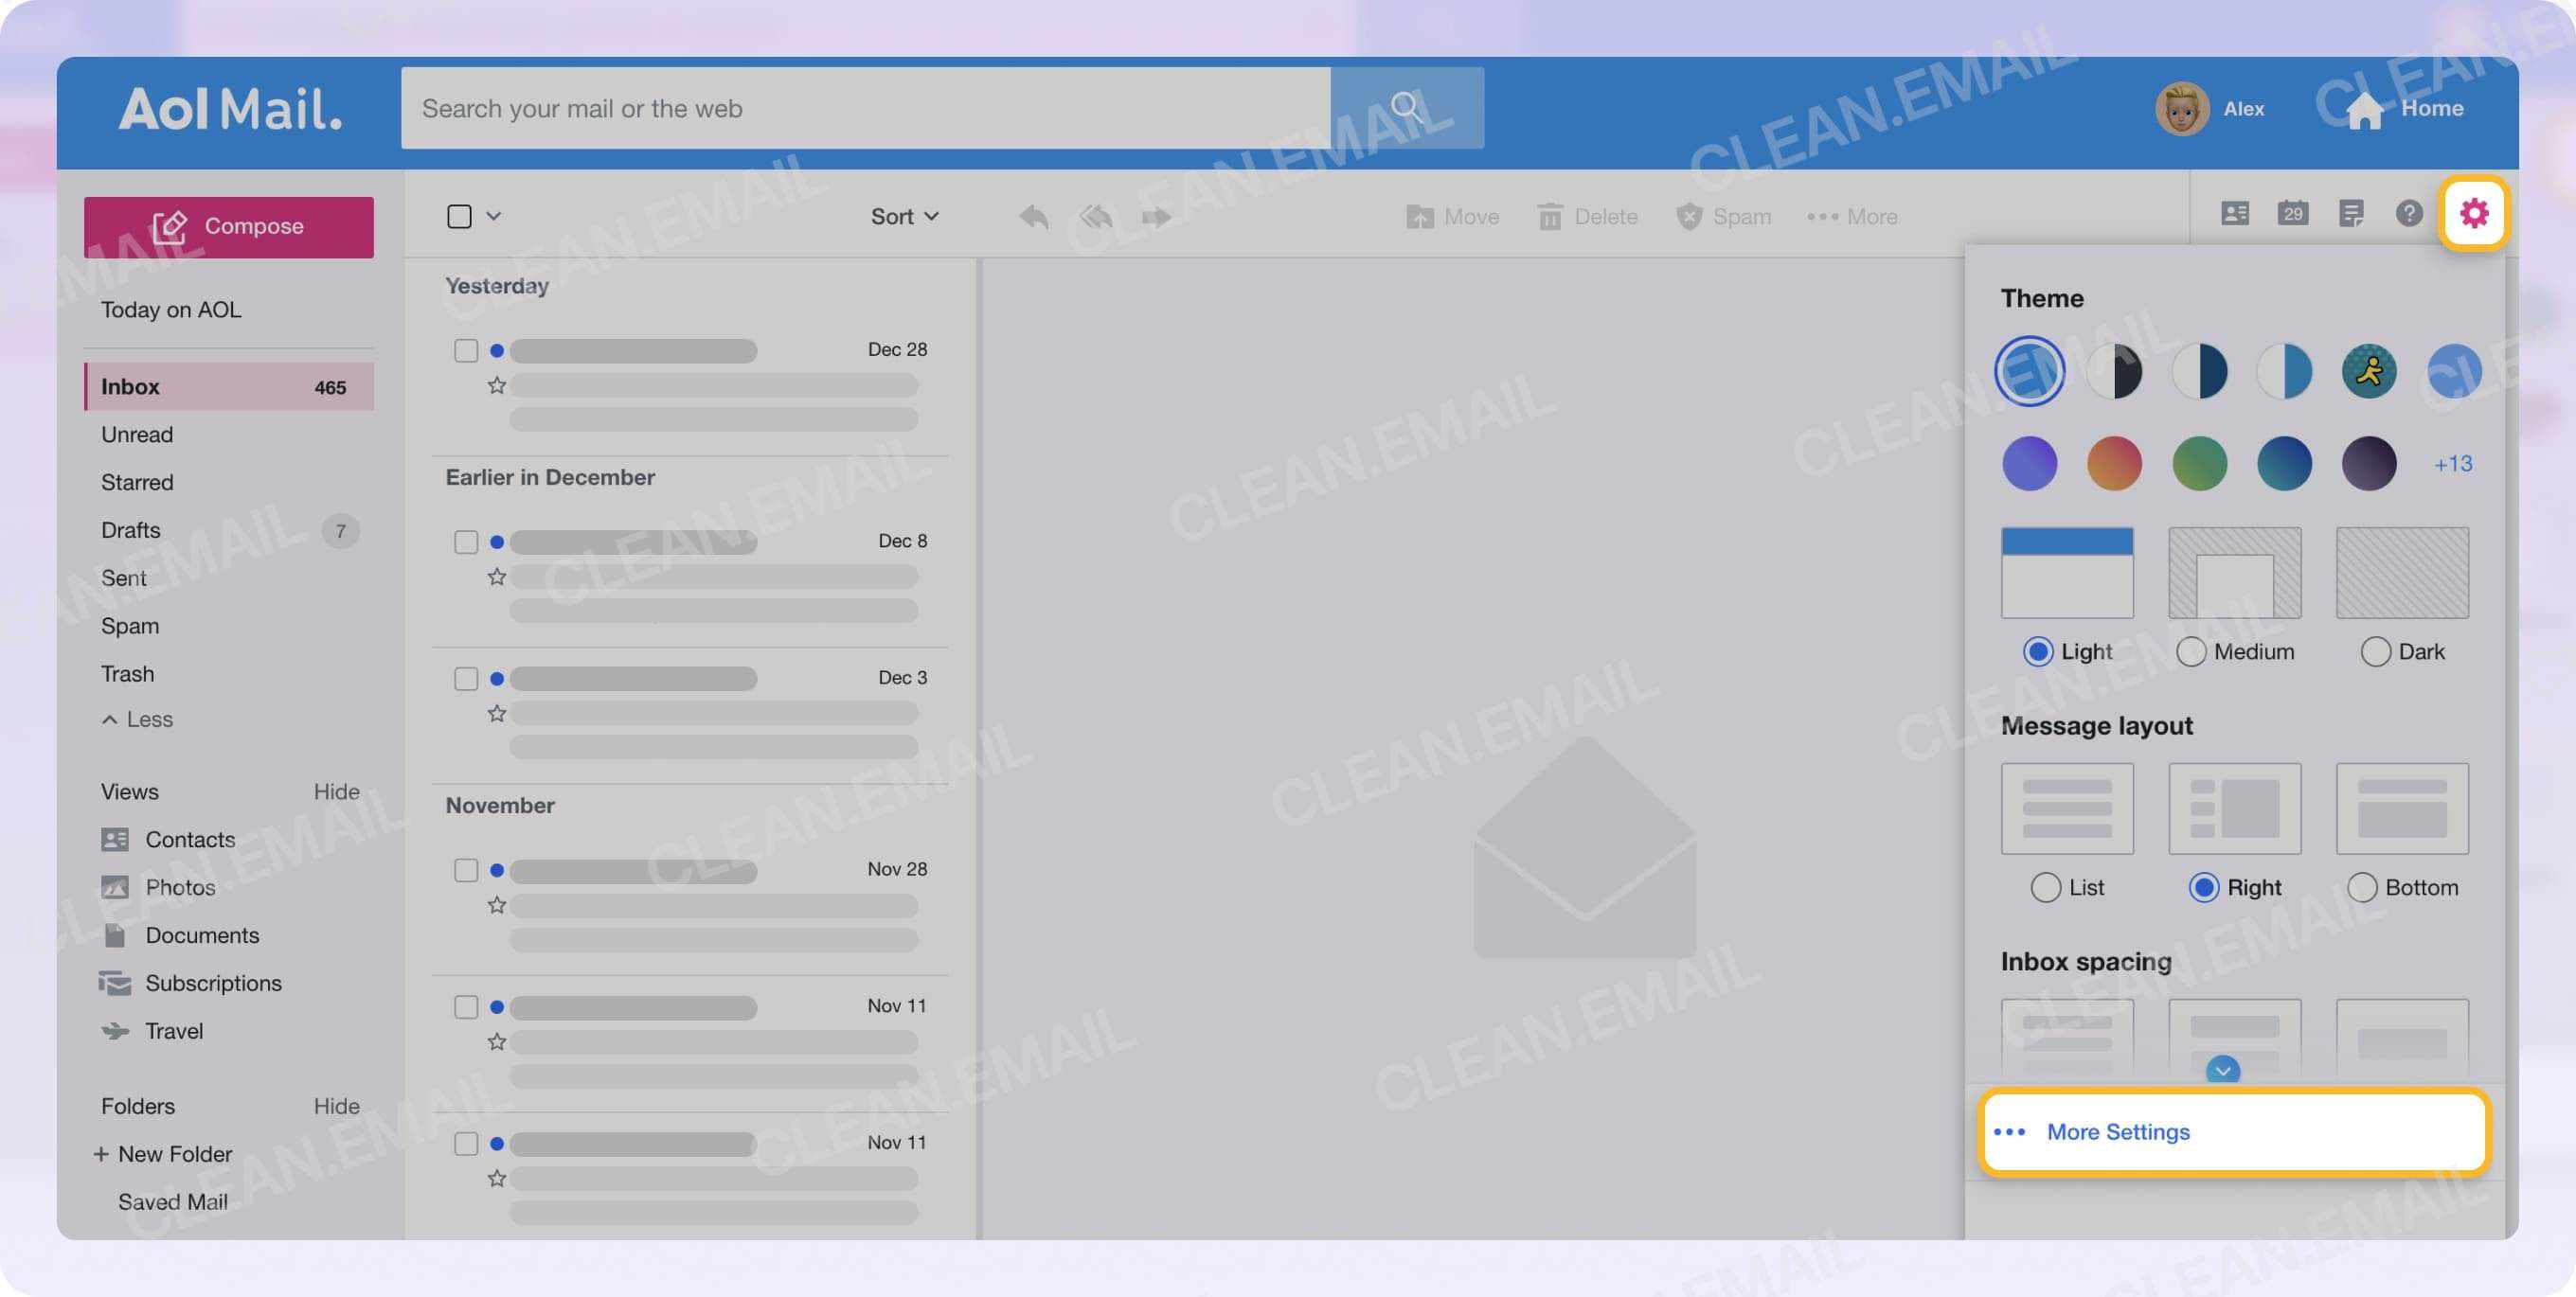Expand the checkbox selection chevron

[492, 215]
